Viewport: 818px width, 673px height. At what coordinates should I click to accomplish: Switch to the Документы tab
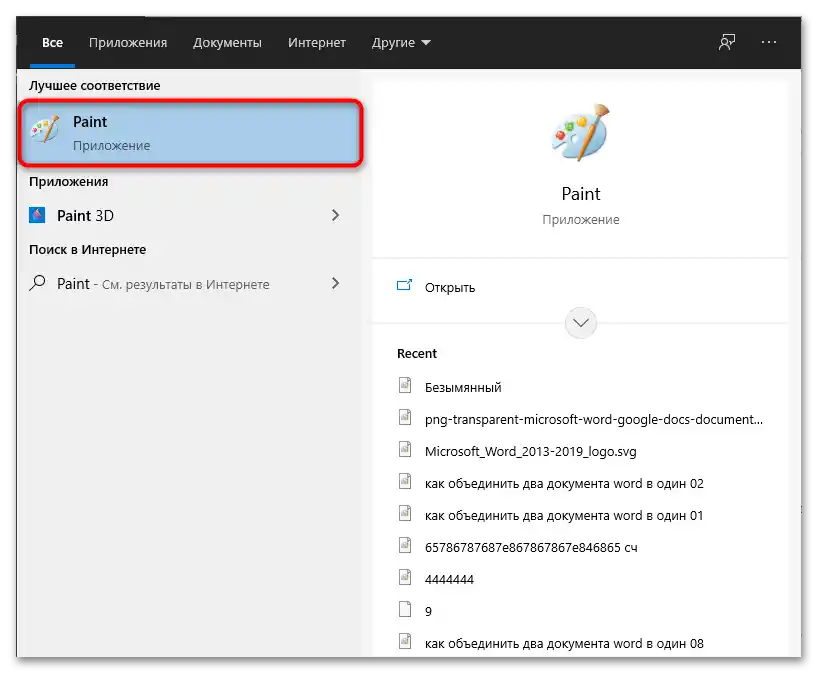pos(227,43)
